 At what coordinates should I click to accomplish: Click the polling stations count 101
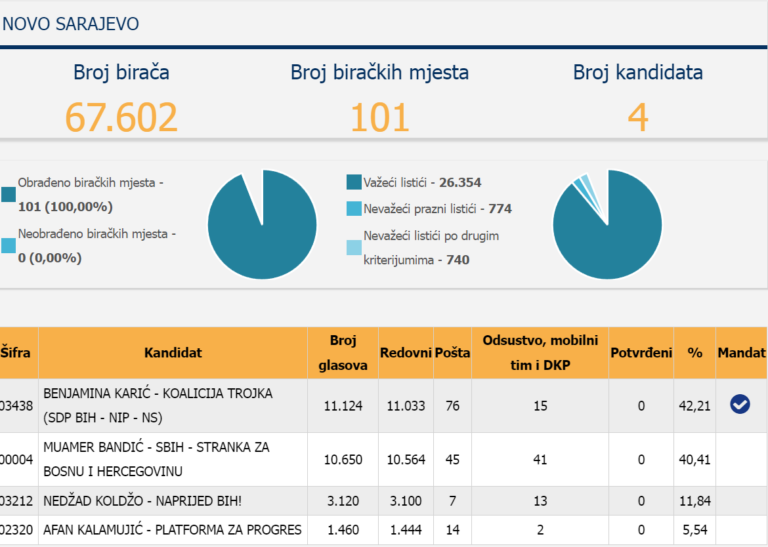click(x=380, y=118)
